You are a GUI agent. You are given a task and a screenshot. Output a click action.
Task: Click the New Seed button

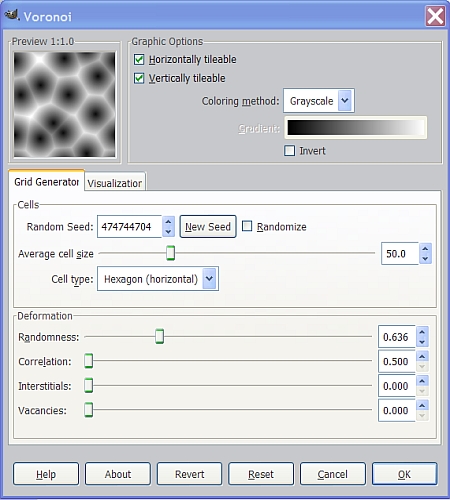click(208, 227)
